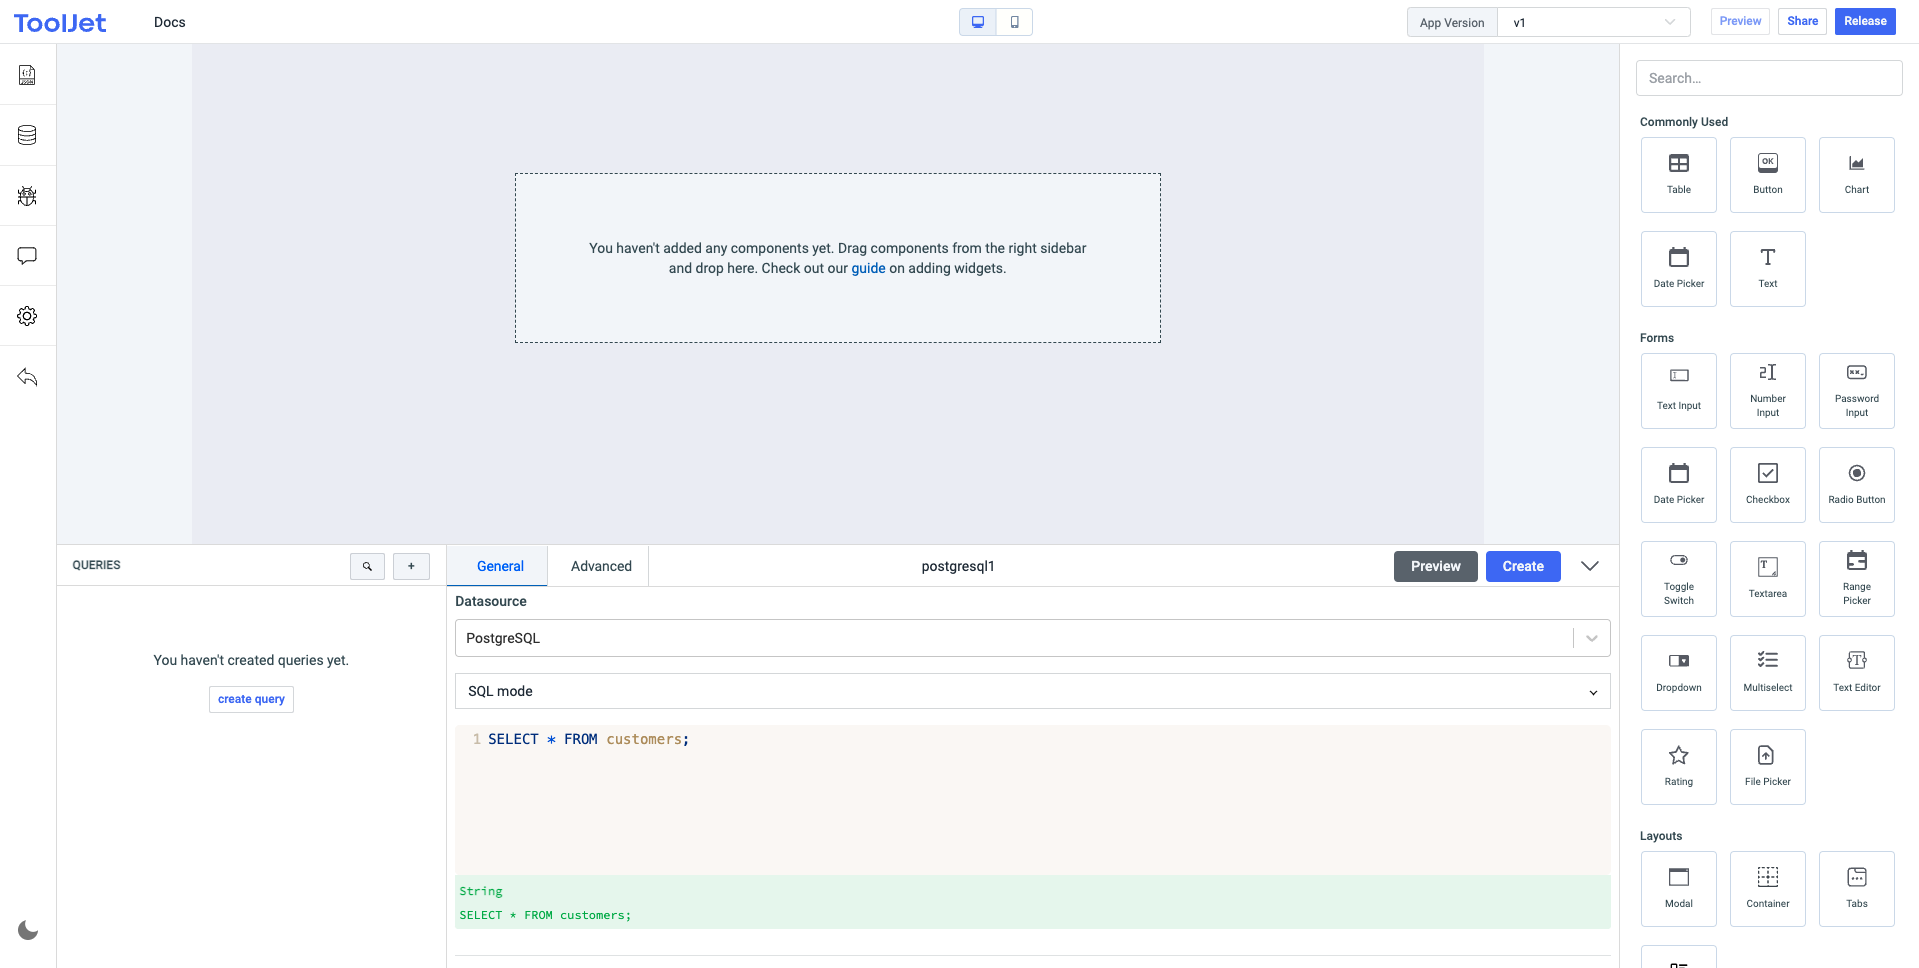Image resolution: width=1919 pixels, height=968 pixels.
Task: Click the back arrow icon in sidebar
Action: pyautogui.click(x=27, y=377)
